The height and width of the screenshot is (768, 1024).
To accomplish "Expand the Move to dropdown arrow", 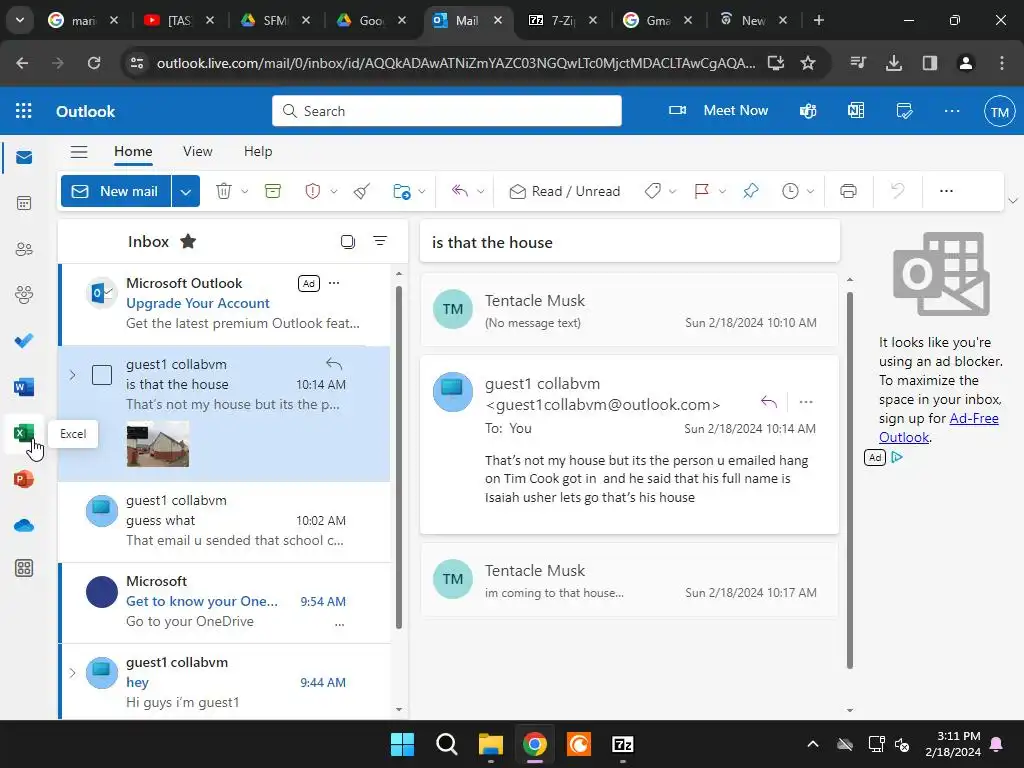I will (422, 191).
